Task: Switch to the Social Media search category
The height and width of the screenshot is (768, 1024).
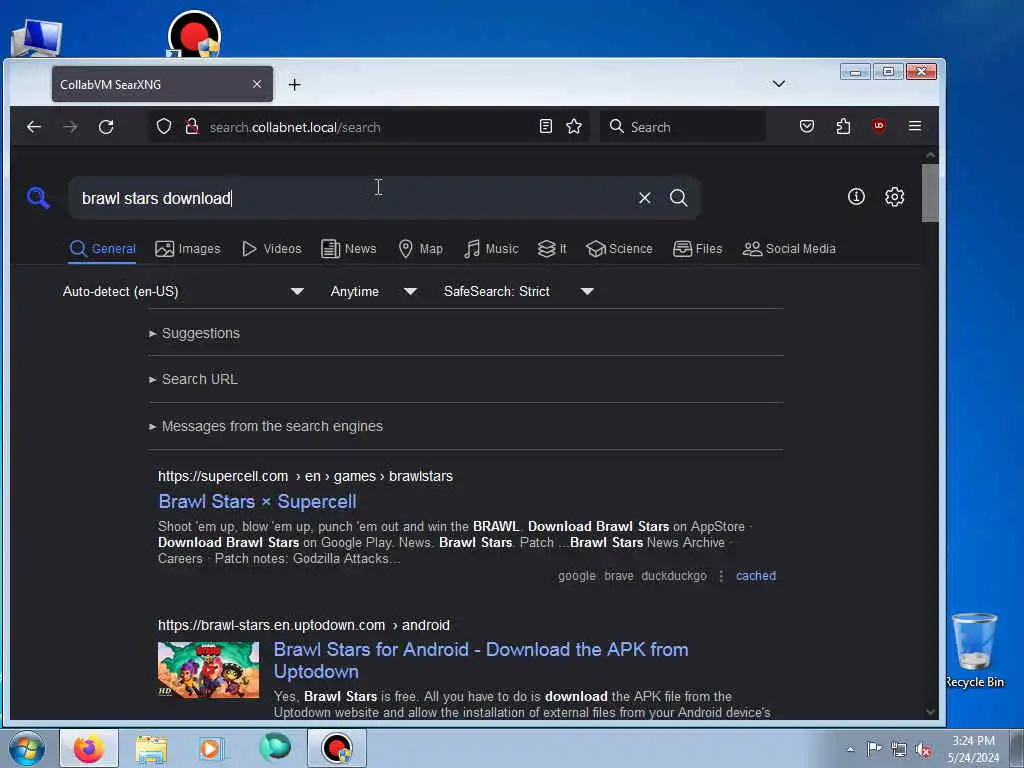Action: [789, 249]
